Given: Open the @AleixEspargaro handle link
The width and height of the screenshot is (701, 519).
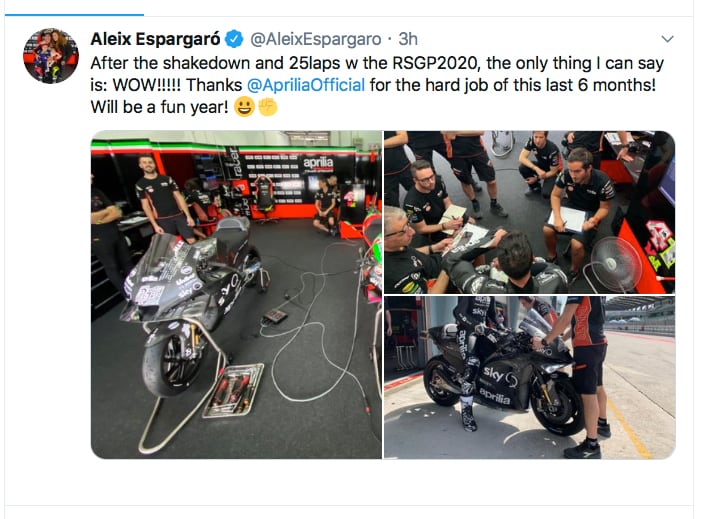Looking at the screenshot, I should 316,39.
